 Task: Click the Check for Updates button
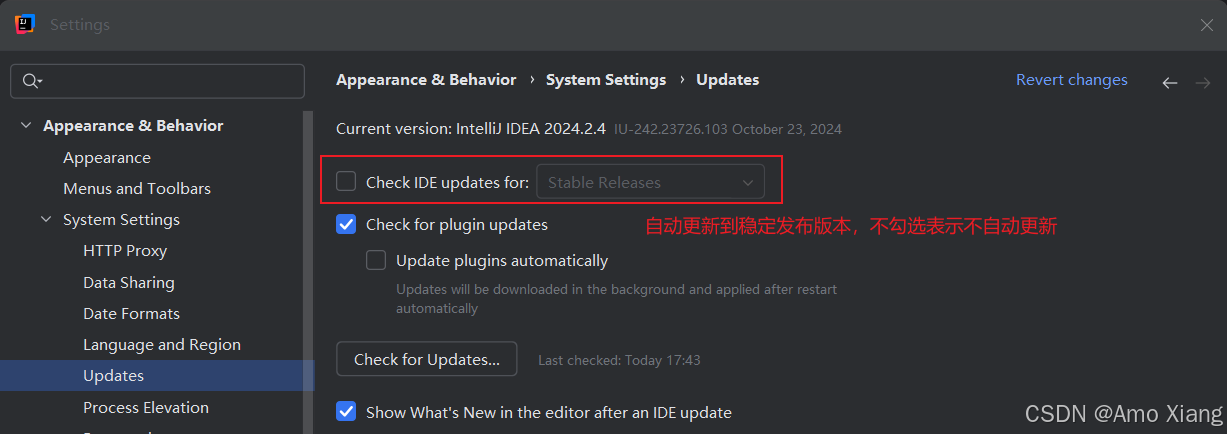coord(427,359)
